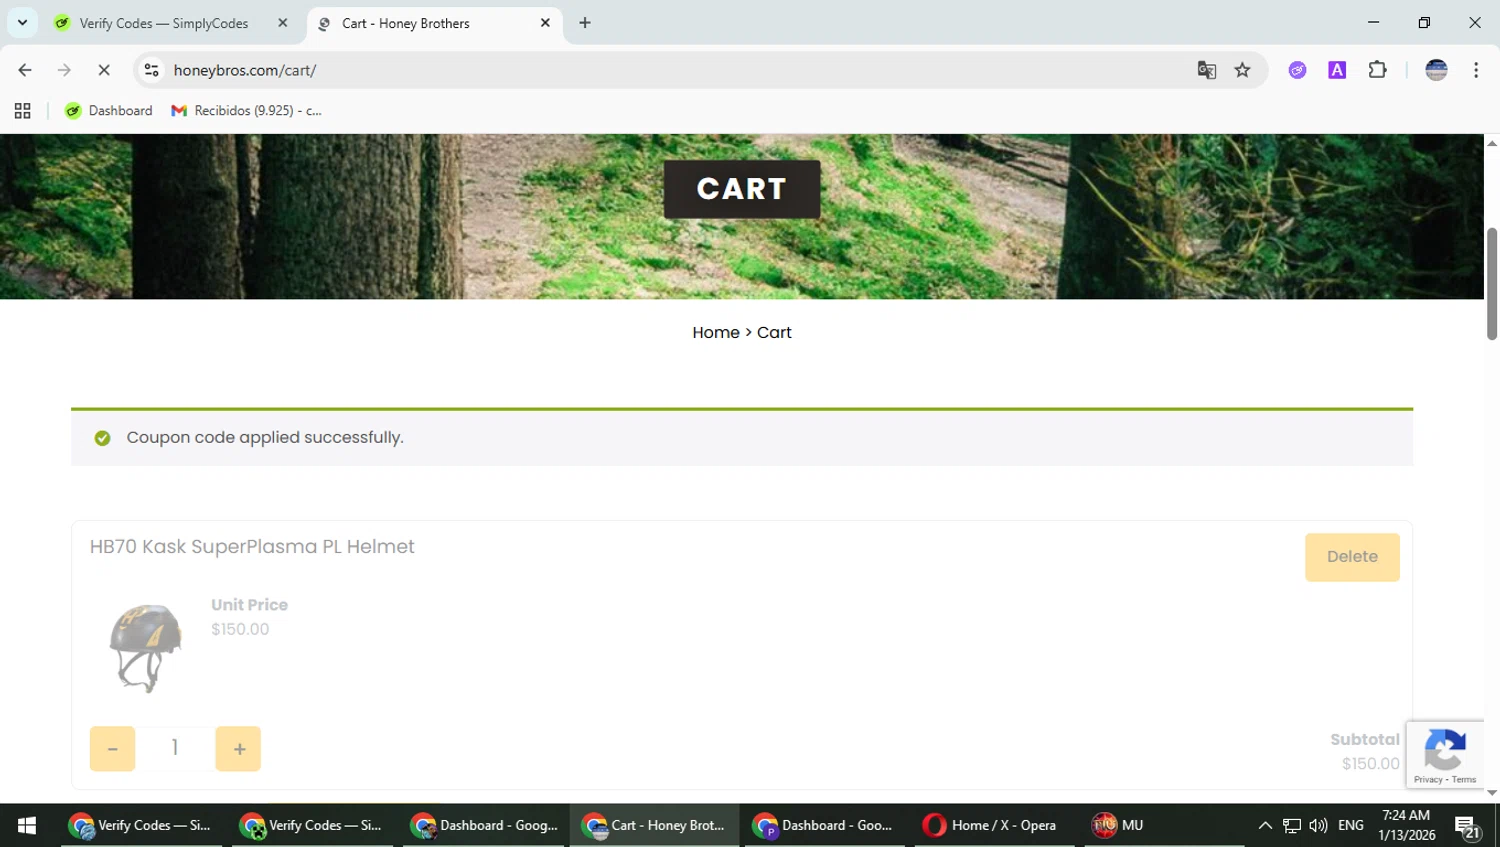This screenshot has height=847, width=1500.
Task: Close the Cart - Honey Brothers tab
Action: (x=545, y=23)
